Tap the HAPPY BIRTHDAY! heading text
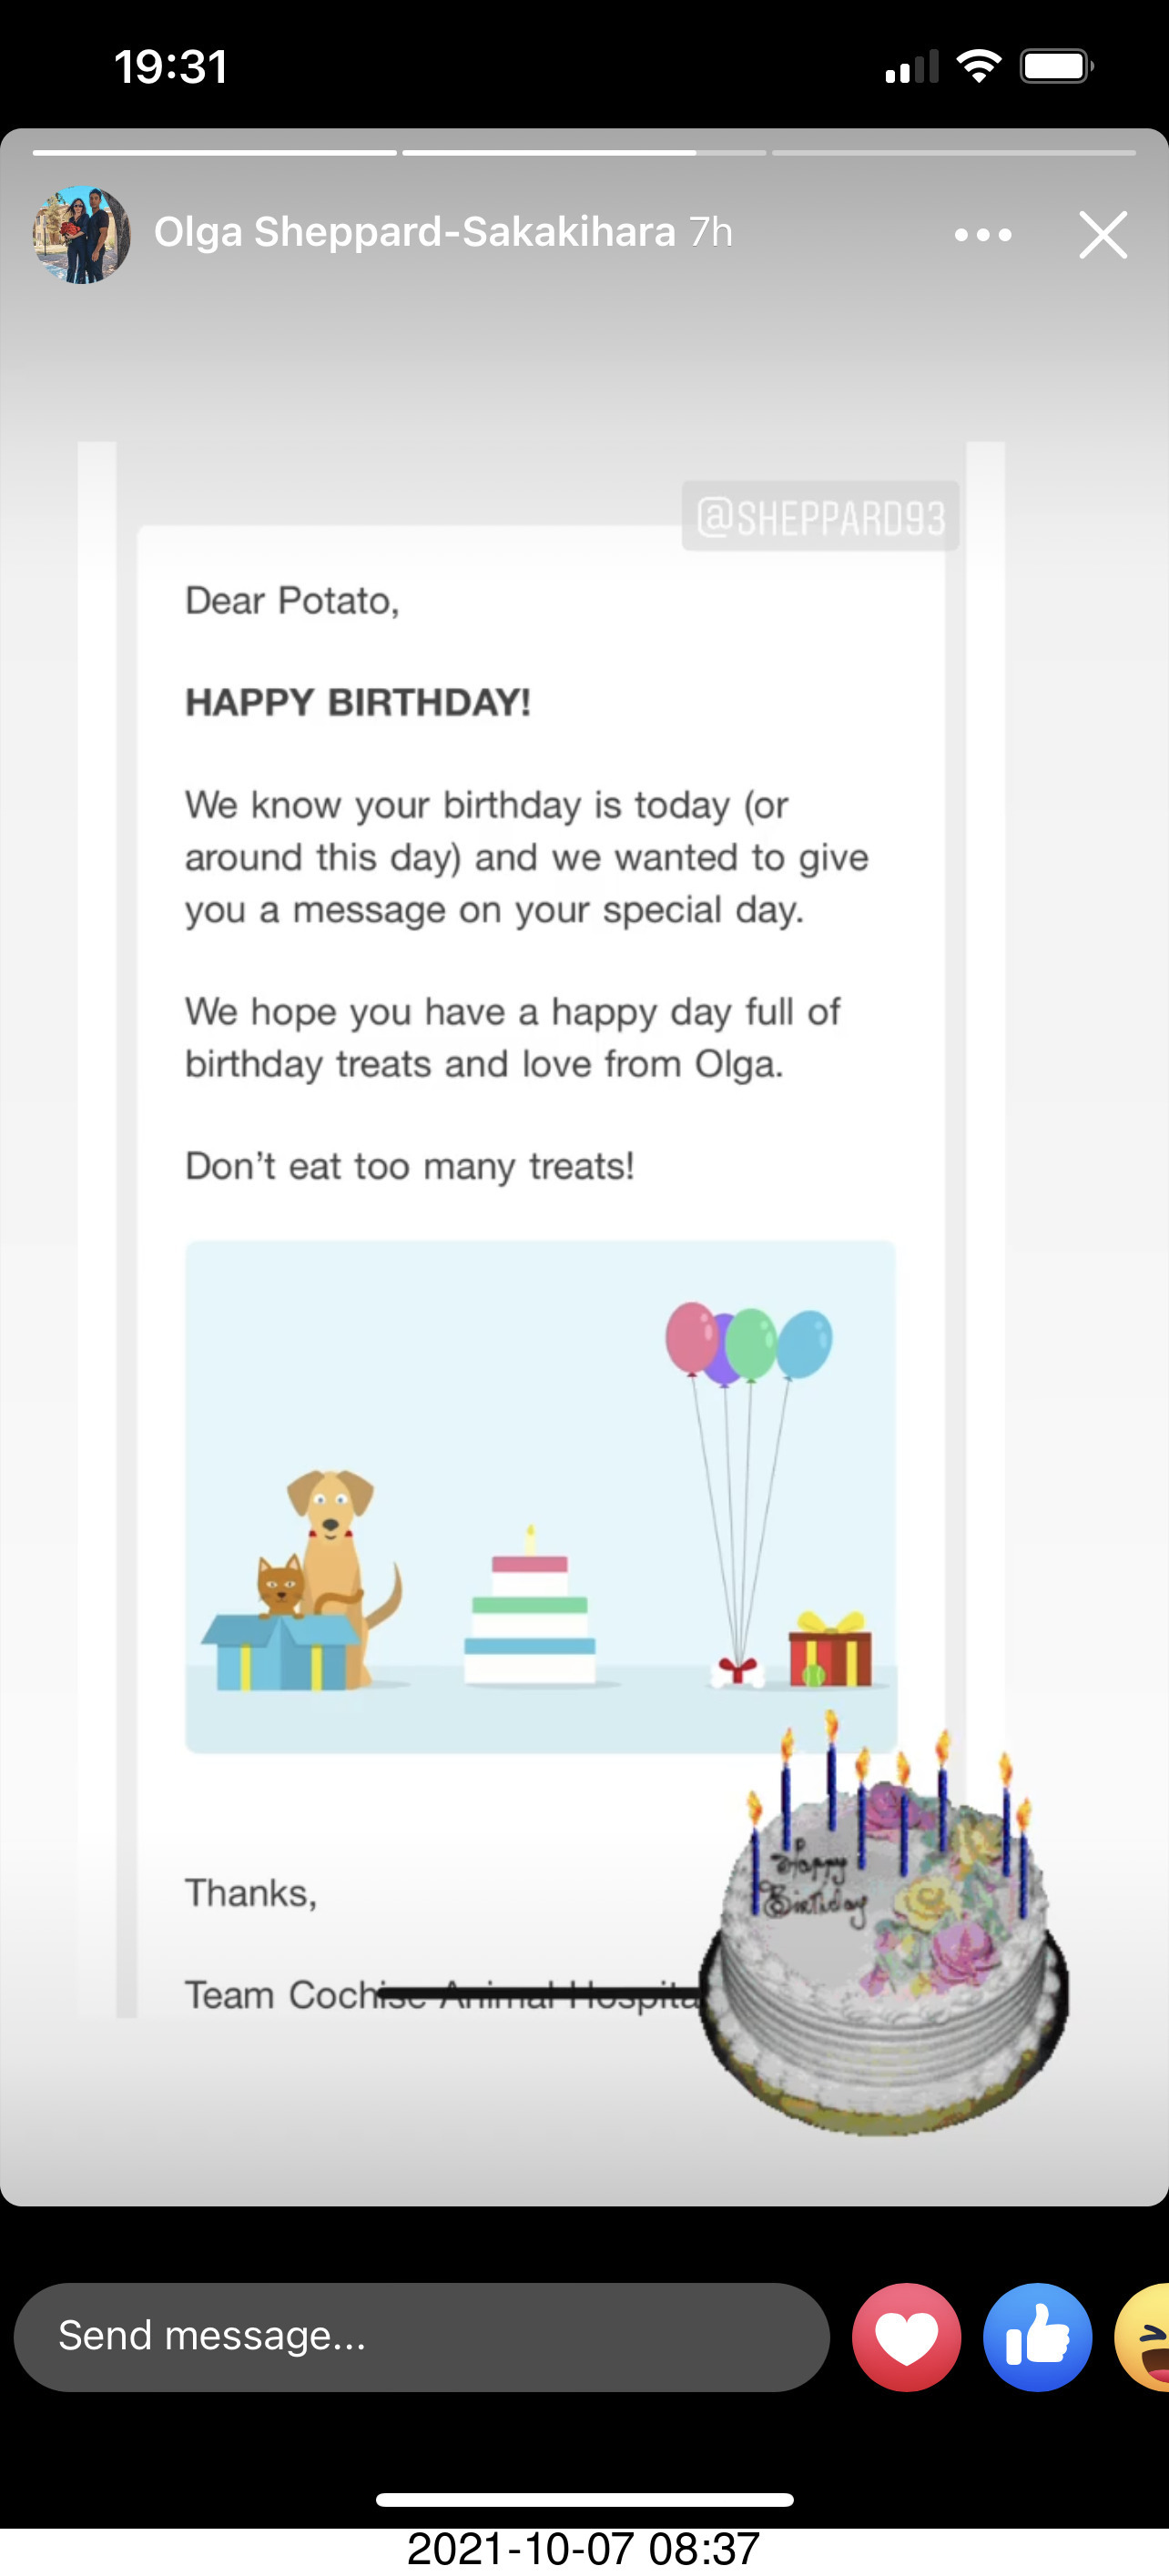The height and width of the screenshot is (2576, 1169). (x=358, y=702)
